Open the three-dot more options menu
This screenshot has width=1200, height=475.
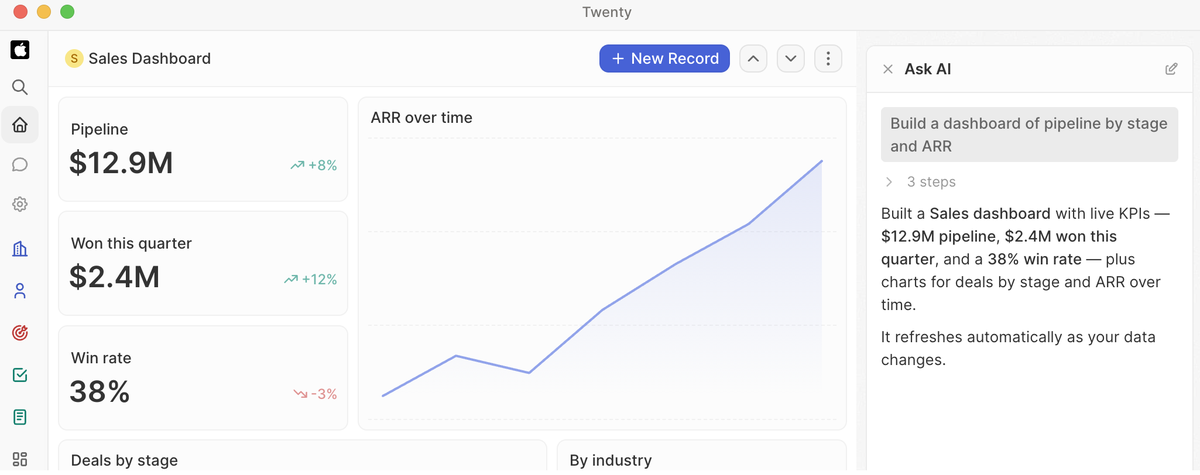click(828, 59)
